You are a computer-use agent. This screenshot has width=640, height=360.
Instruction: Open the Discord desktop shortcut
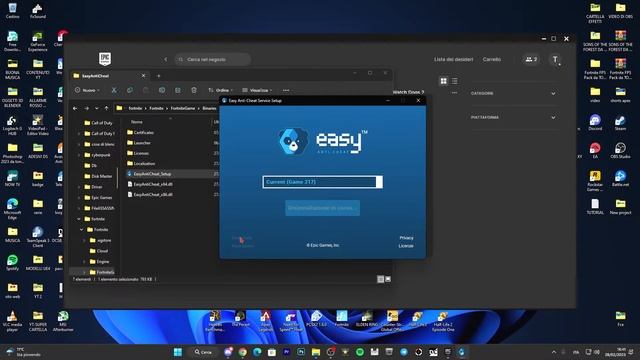click(x=595, y=122)
